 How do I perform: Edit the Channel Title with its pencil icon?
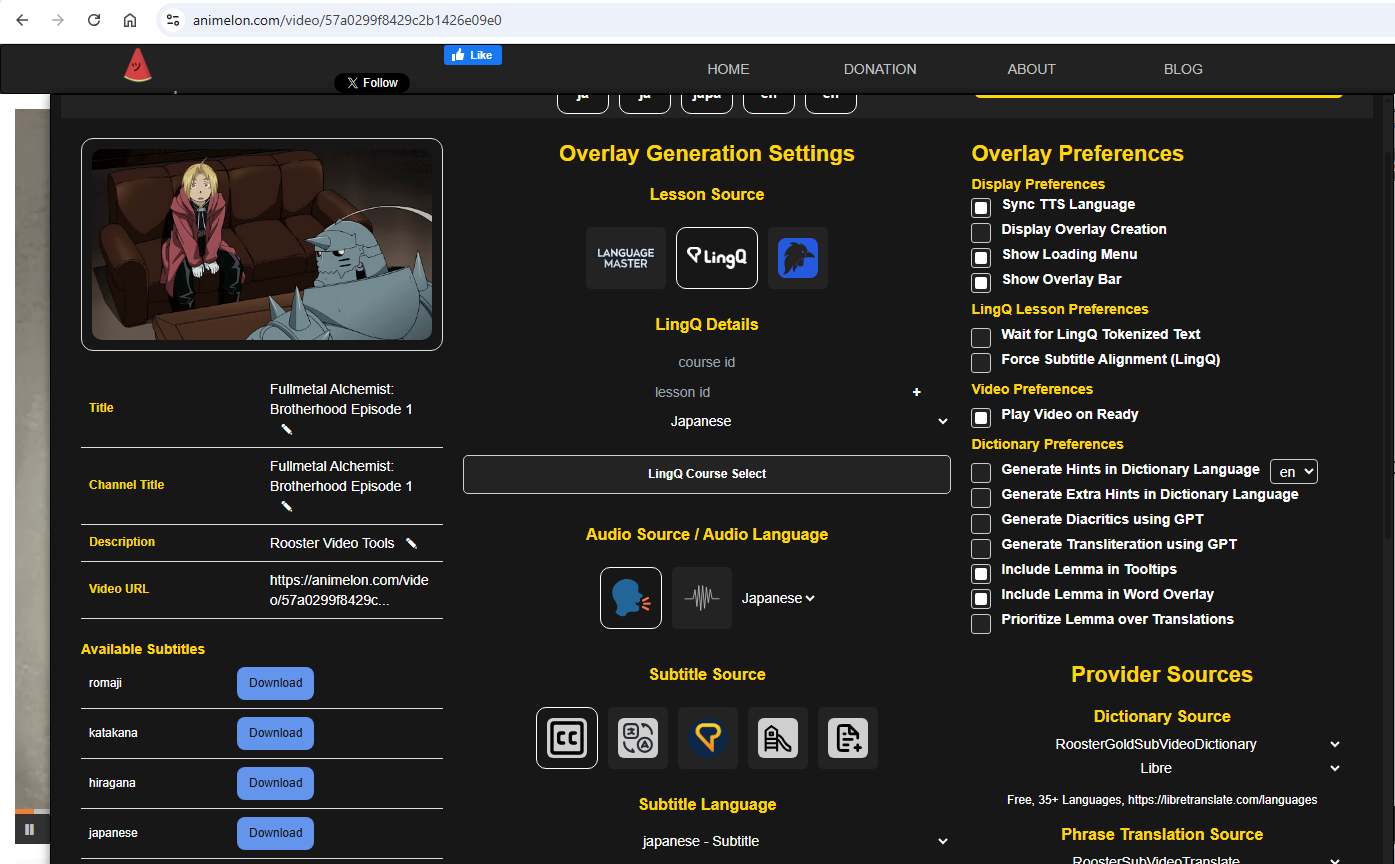(287, 506)
